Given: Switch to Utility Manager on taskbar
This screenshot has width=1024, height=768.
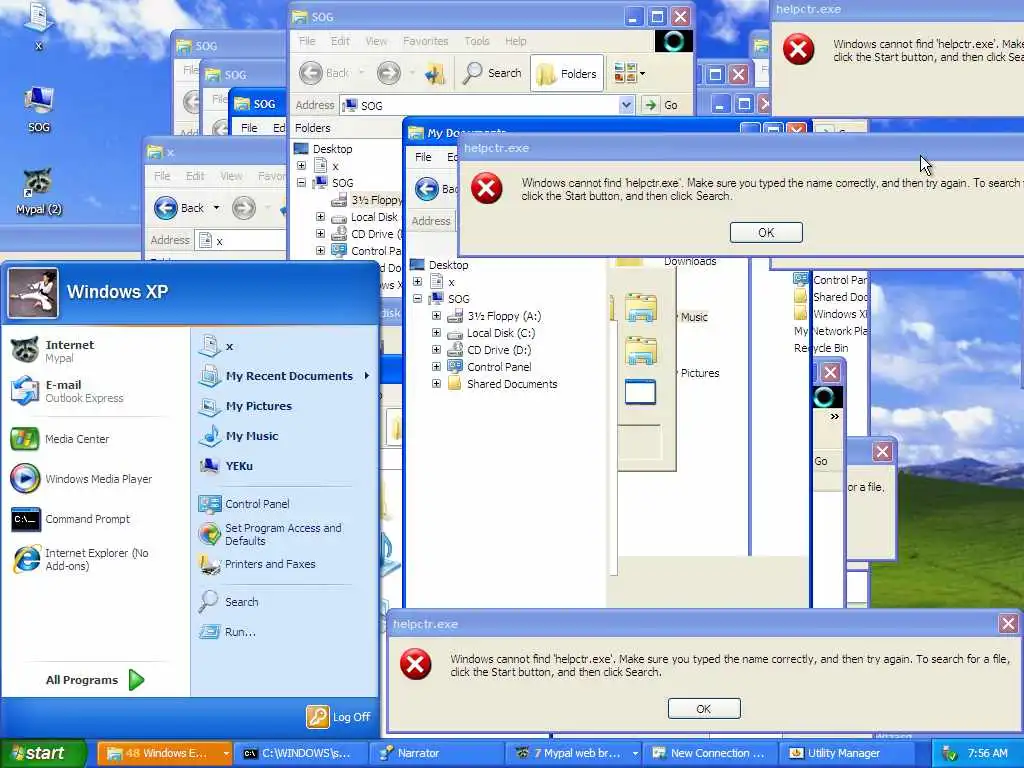Looking at the screenshot, I should coord(848,753).
